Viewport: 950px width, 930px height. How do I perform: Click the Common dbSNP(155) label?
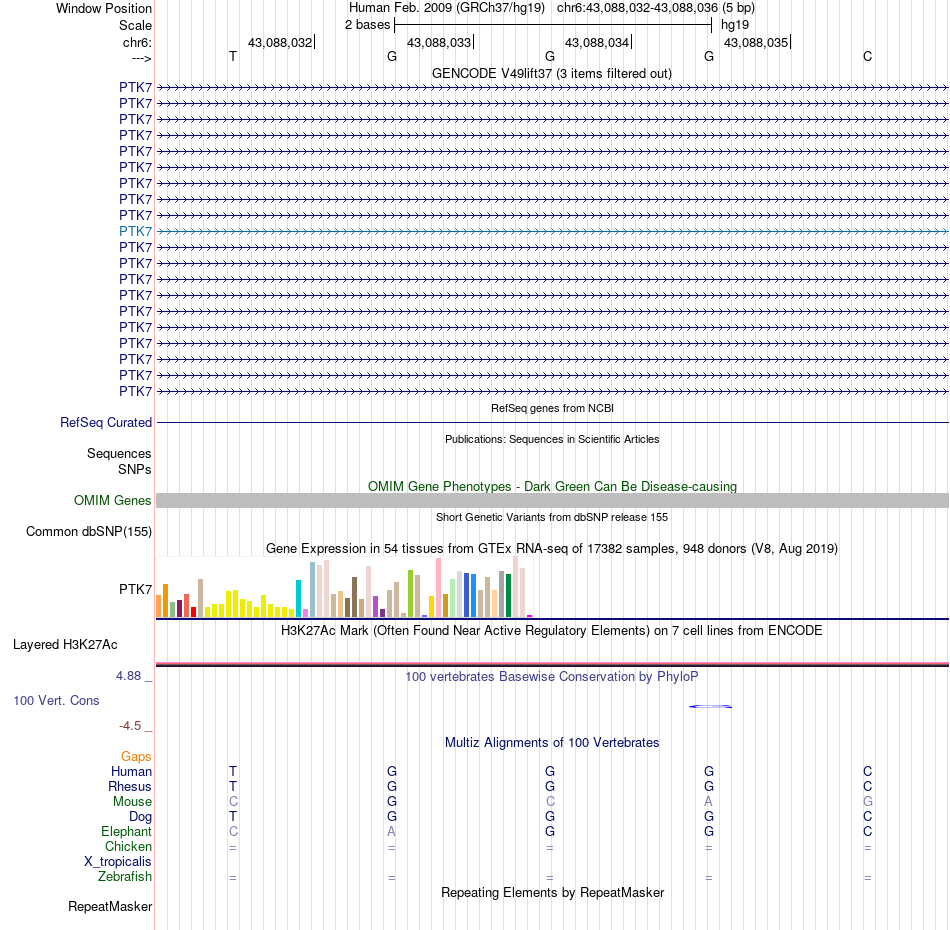coord(89,531)
